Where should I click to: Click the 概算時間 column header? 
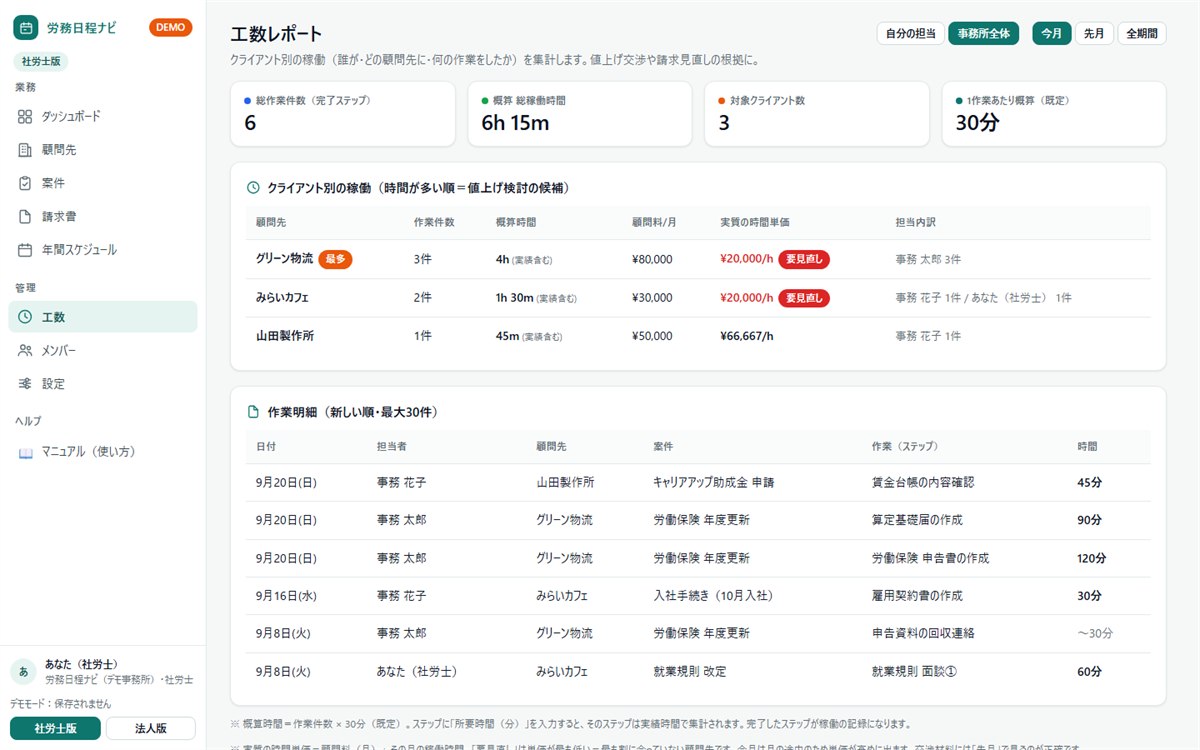515,222
